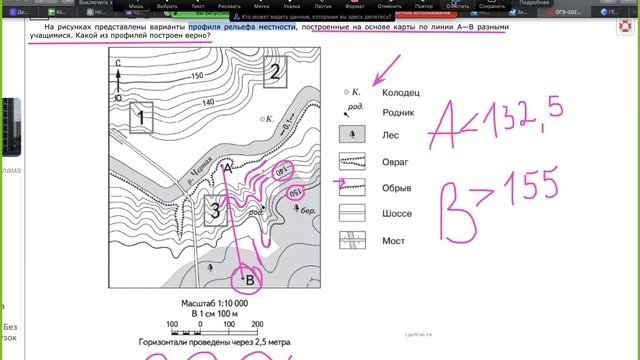The width and height of the screenshot is (640, 360).
Task: Pick the Рисовать drawing tool
Action: click(x=229, y=5)
